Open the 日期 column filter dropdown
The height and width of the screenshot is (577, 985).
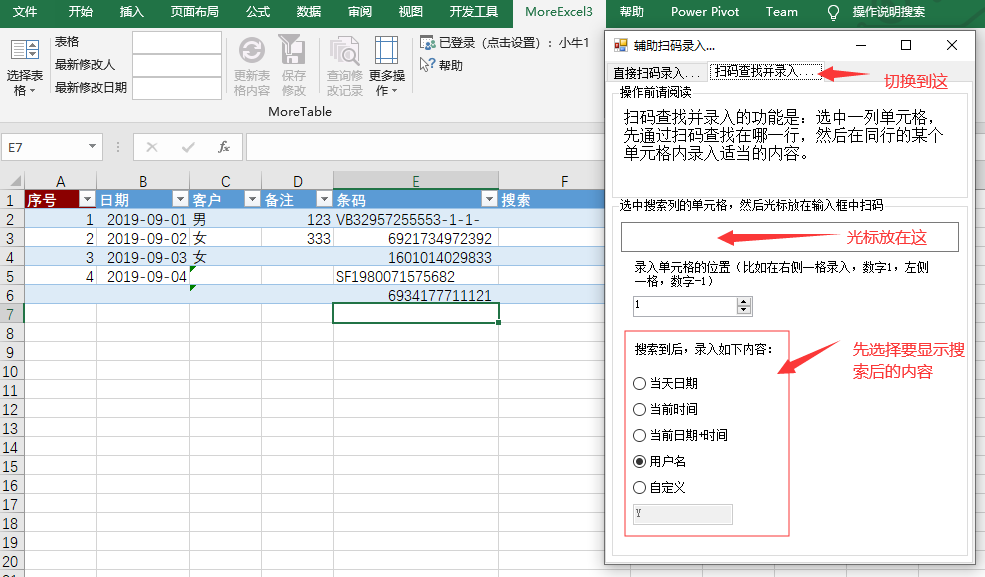coord(179,199)
